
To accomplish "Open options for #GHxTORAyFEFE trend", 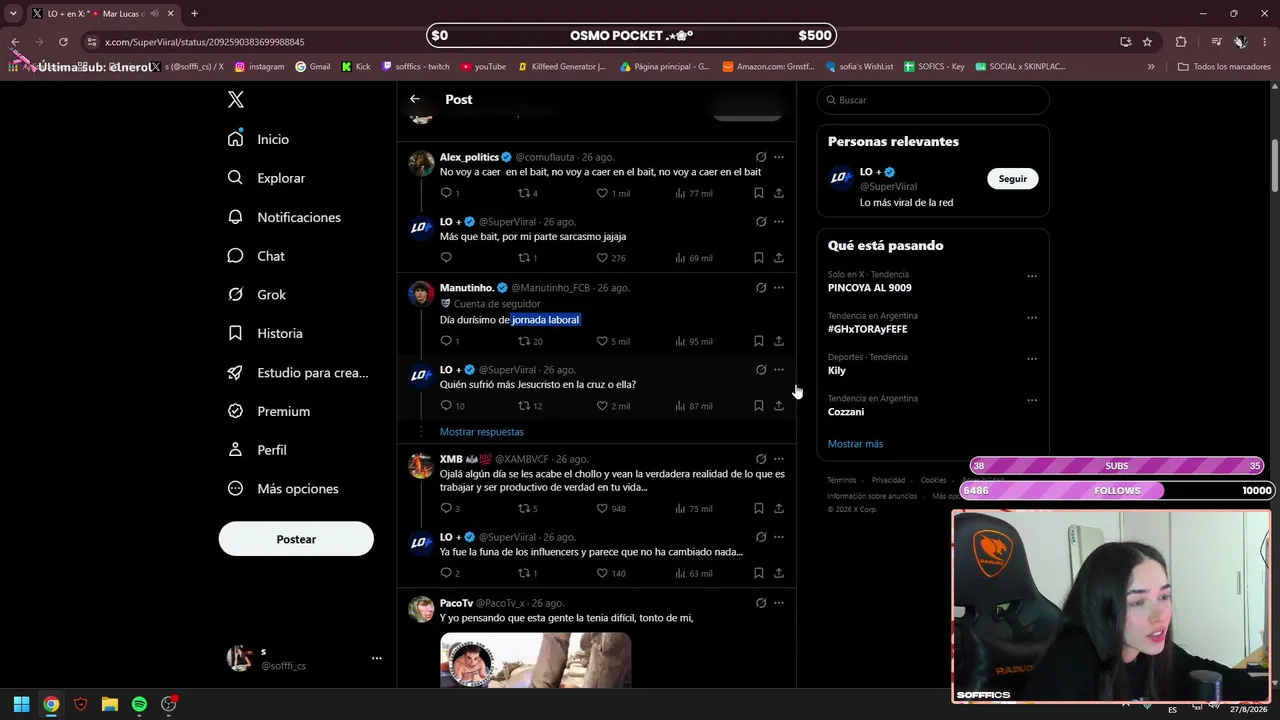I will click(1032, 318).
